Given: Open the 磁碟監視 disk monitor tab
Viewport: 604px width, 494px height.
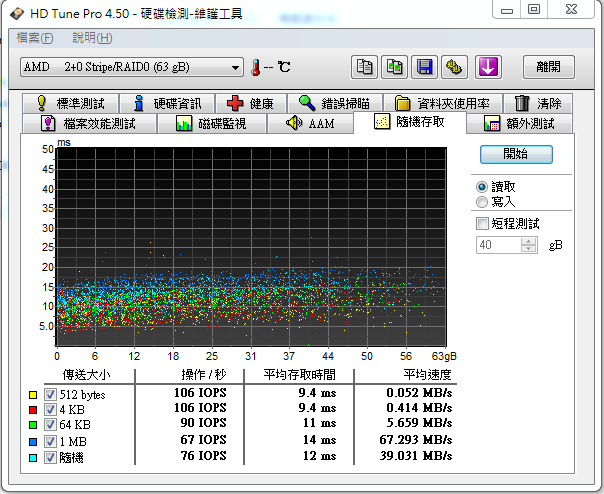Looking at the screenshot, I should pyautogui.click(x=211, y=123).
